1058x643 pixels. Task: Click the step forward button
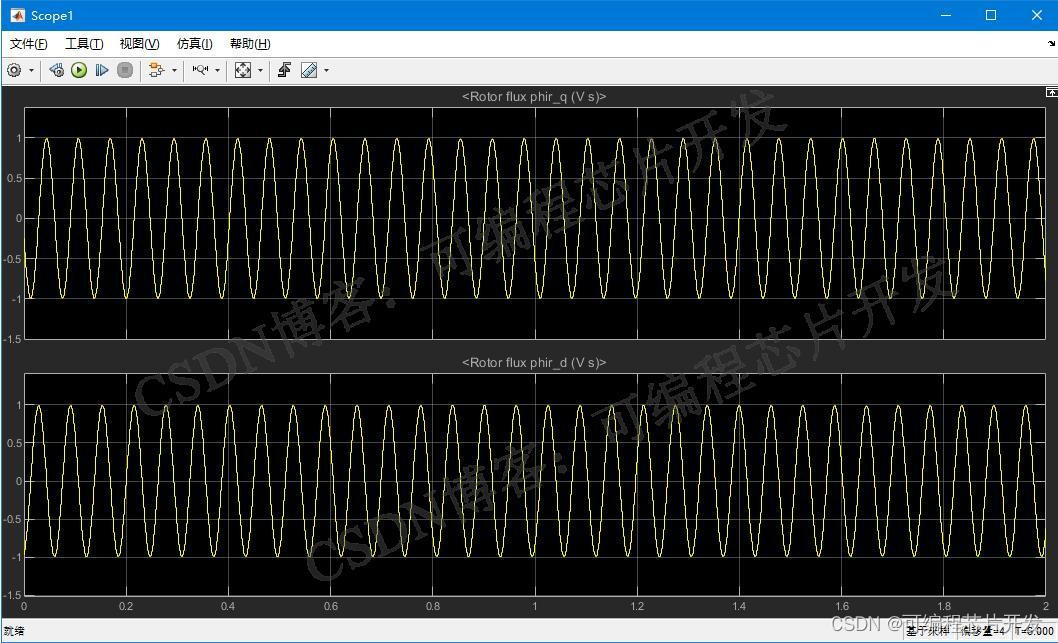[102, 70]
